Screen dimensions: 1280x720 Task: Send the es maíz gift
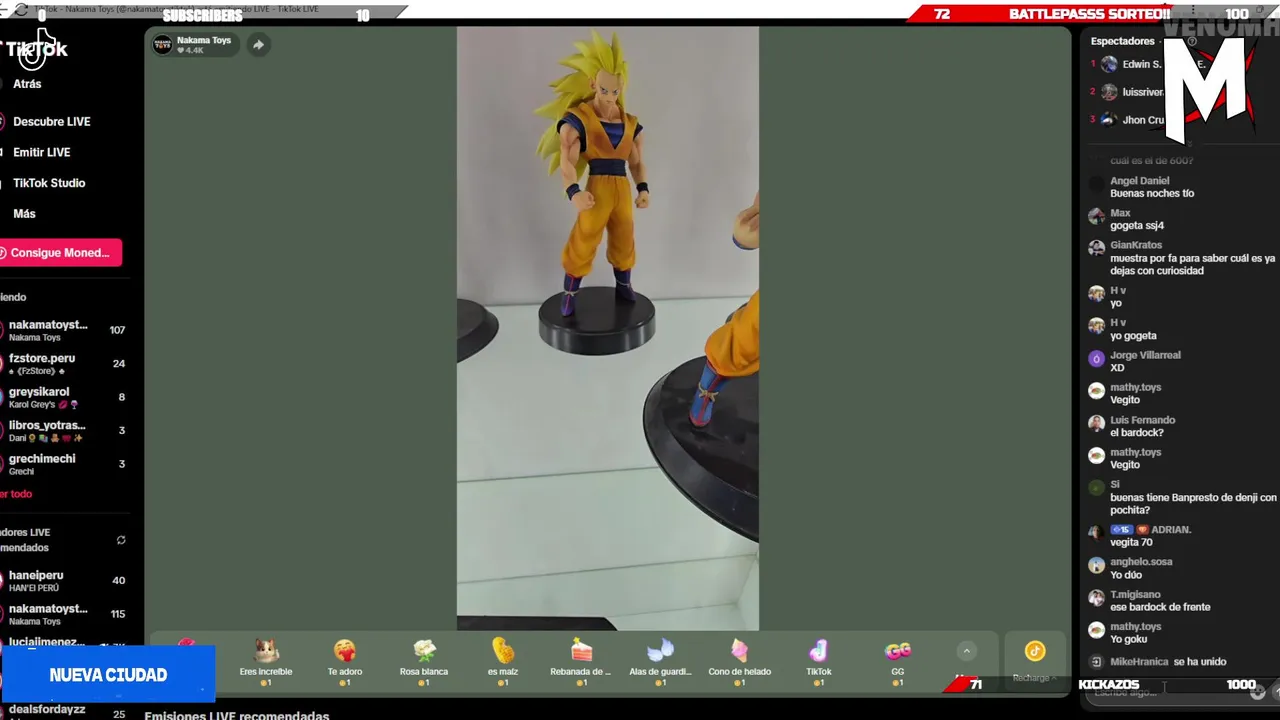pyautogui.click(x=502, y=662)
